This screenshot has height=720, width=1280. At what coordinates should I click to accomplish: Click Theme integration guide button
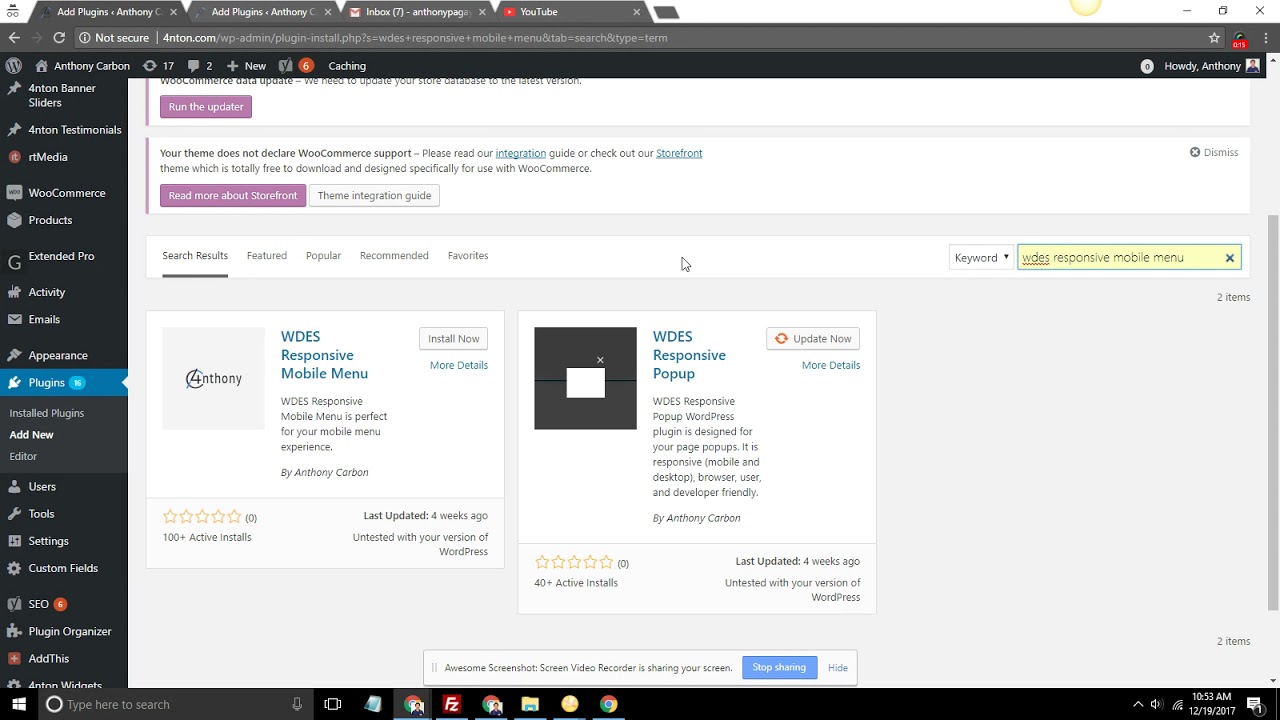tap(374, 195)
